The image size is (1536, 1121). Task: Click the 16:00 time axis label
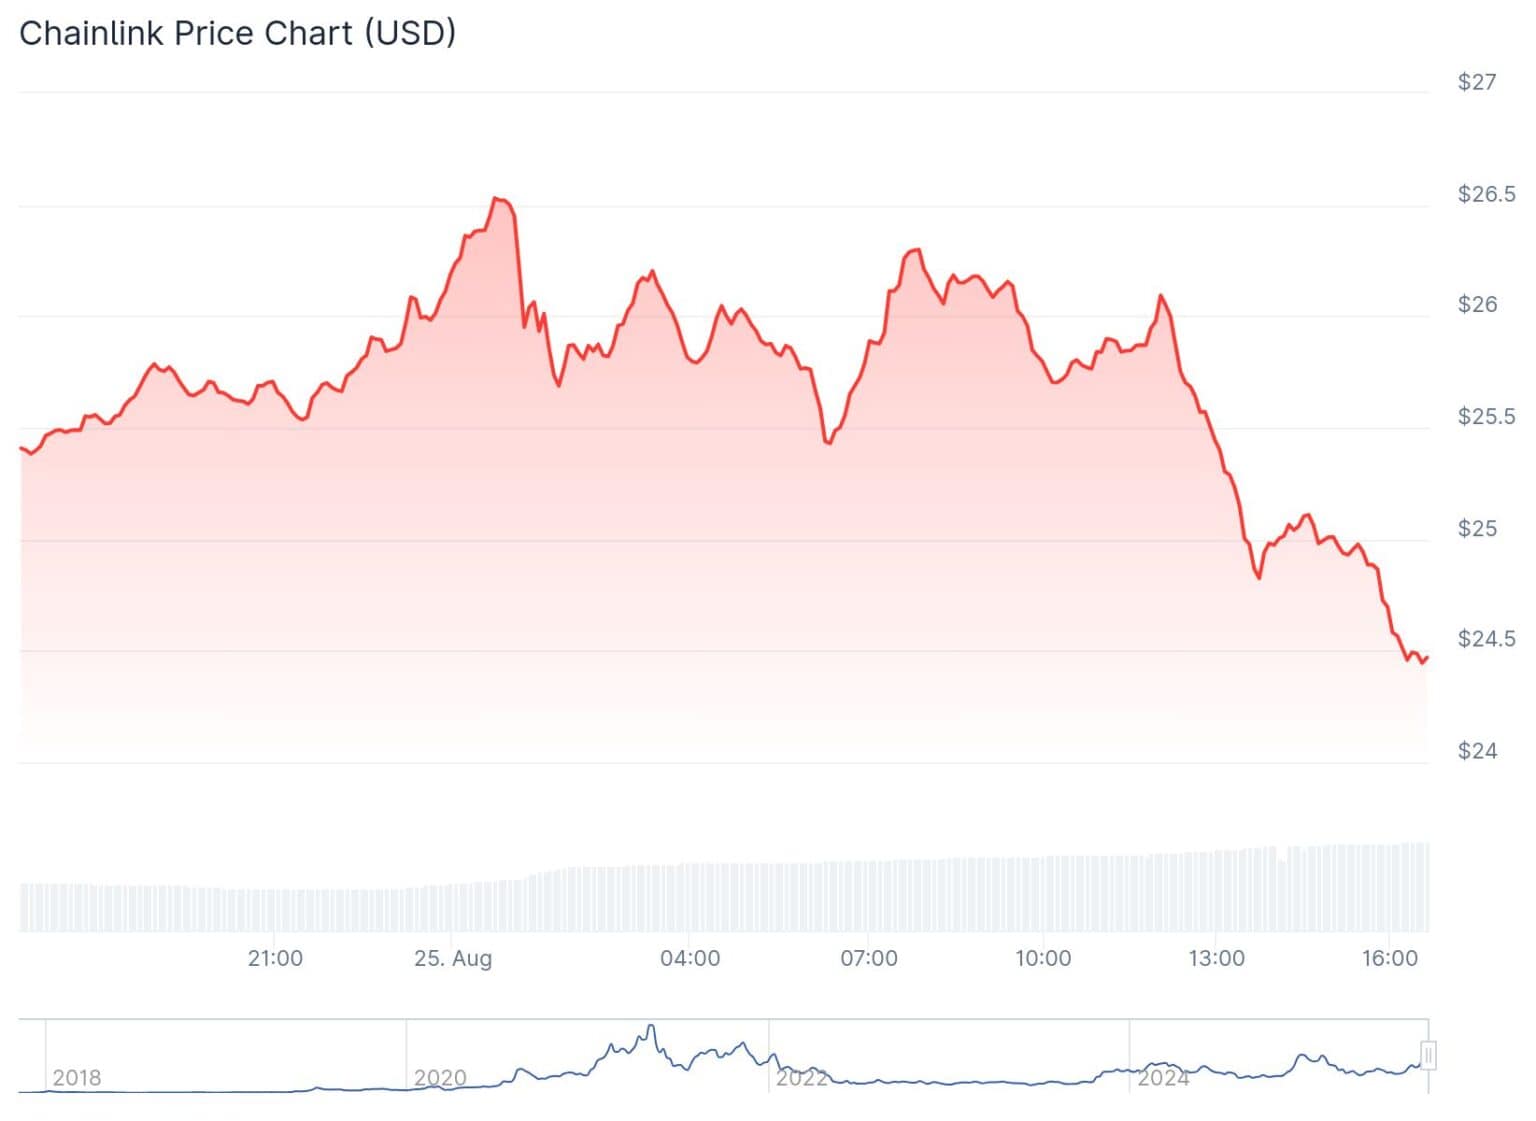(1390, 958)
